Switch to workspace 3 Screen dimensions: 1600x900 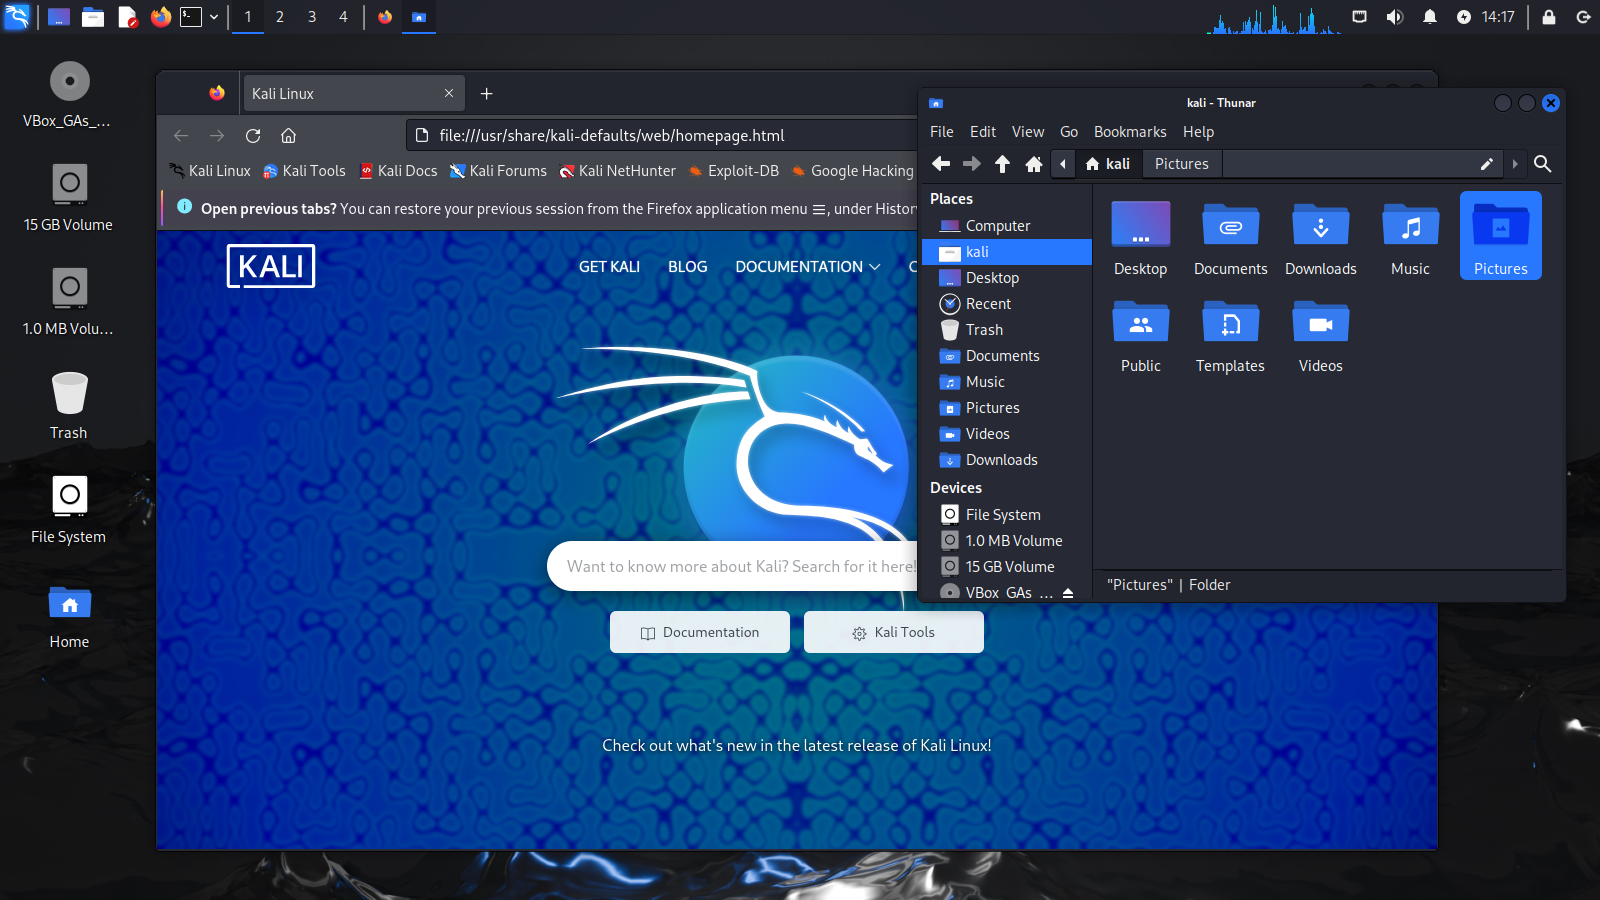point(312,17)
